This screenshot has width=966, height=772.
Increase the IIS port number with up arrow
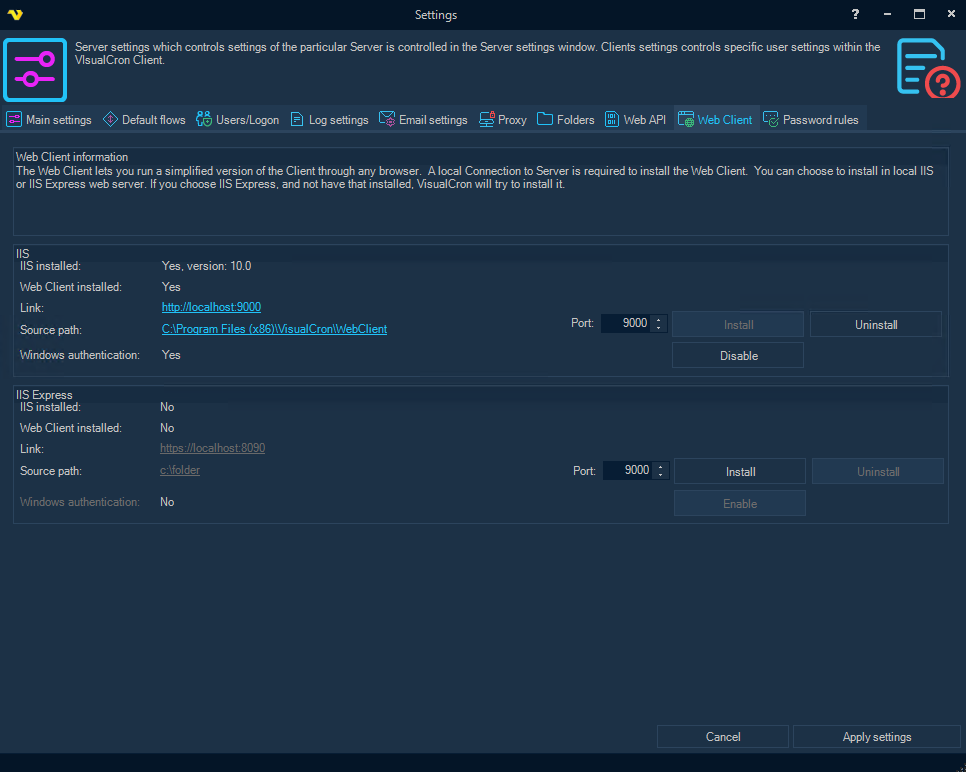[658, 319]
